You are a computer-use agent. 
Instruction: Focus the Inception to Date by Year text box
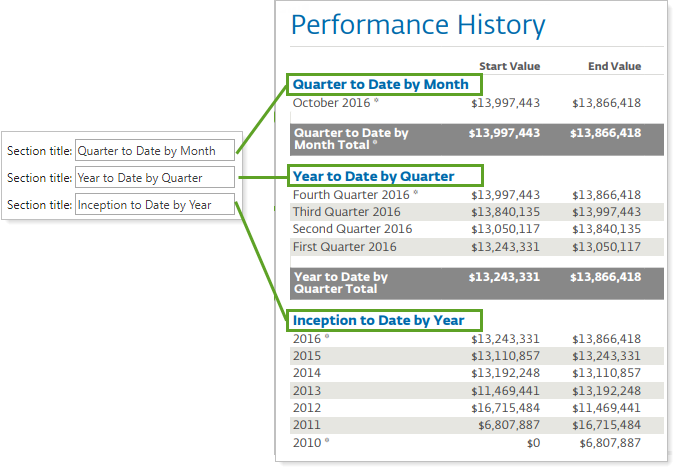click(155, 205)
